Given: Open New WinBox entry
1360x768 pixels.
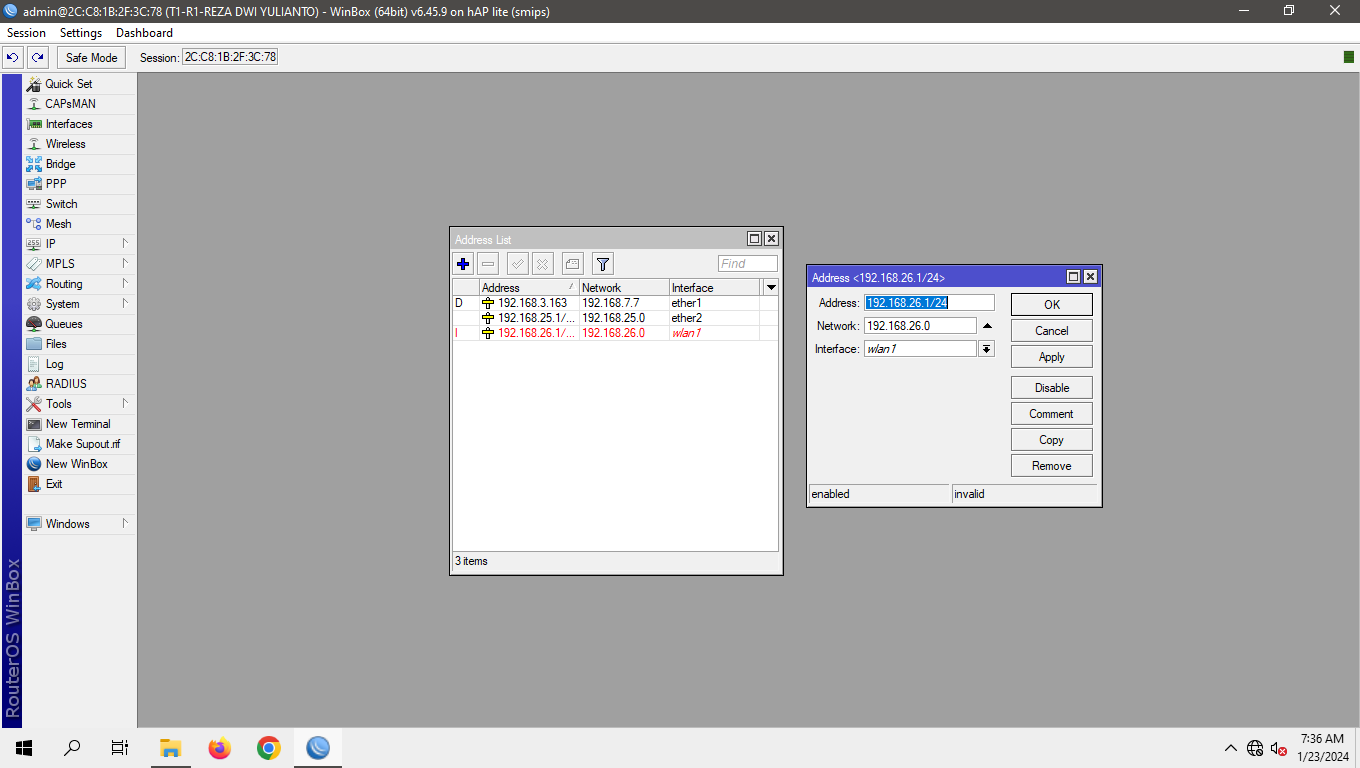Looking at the screenshot, I should [79, 464].
